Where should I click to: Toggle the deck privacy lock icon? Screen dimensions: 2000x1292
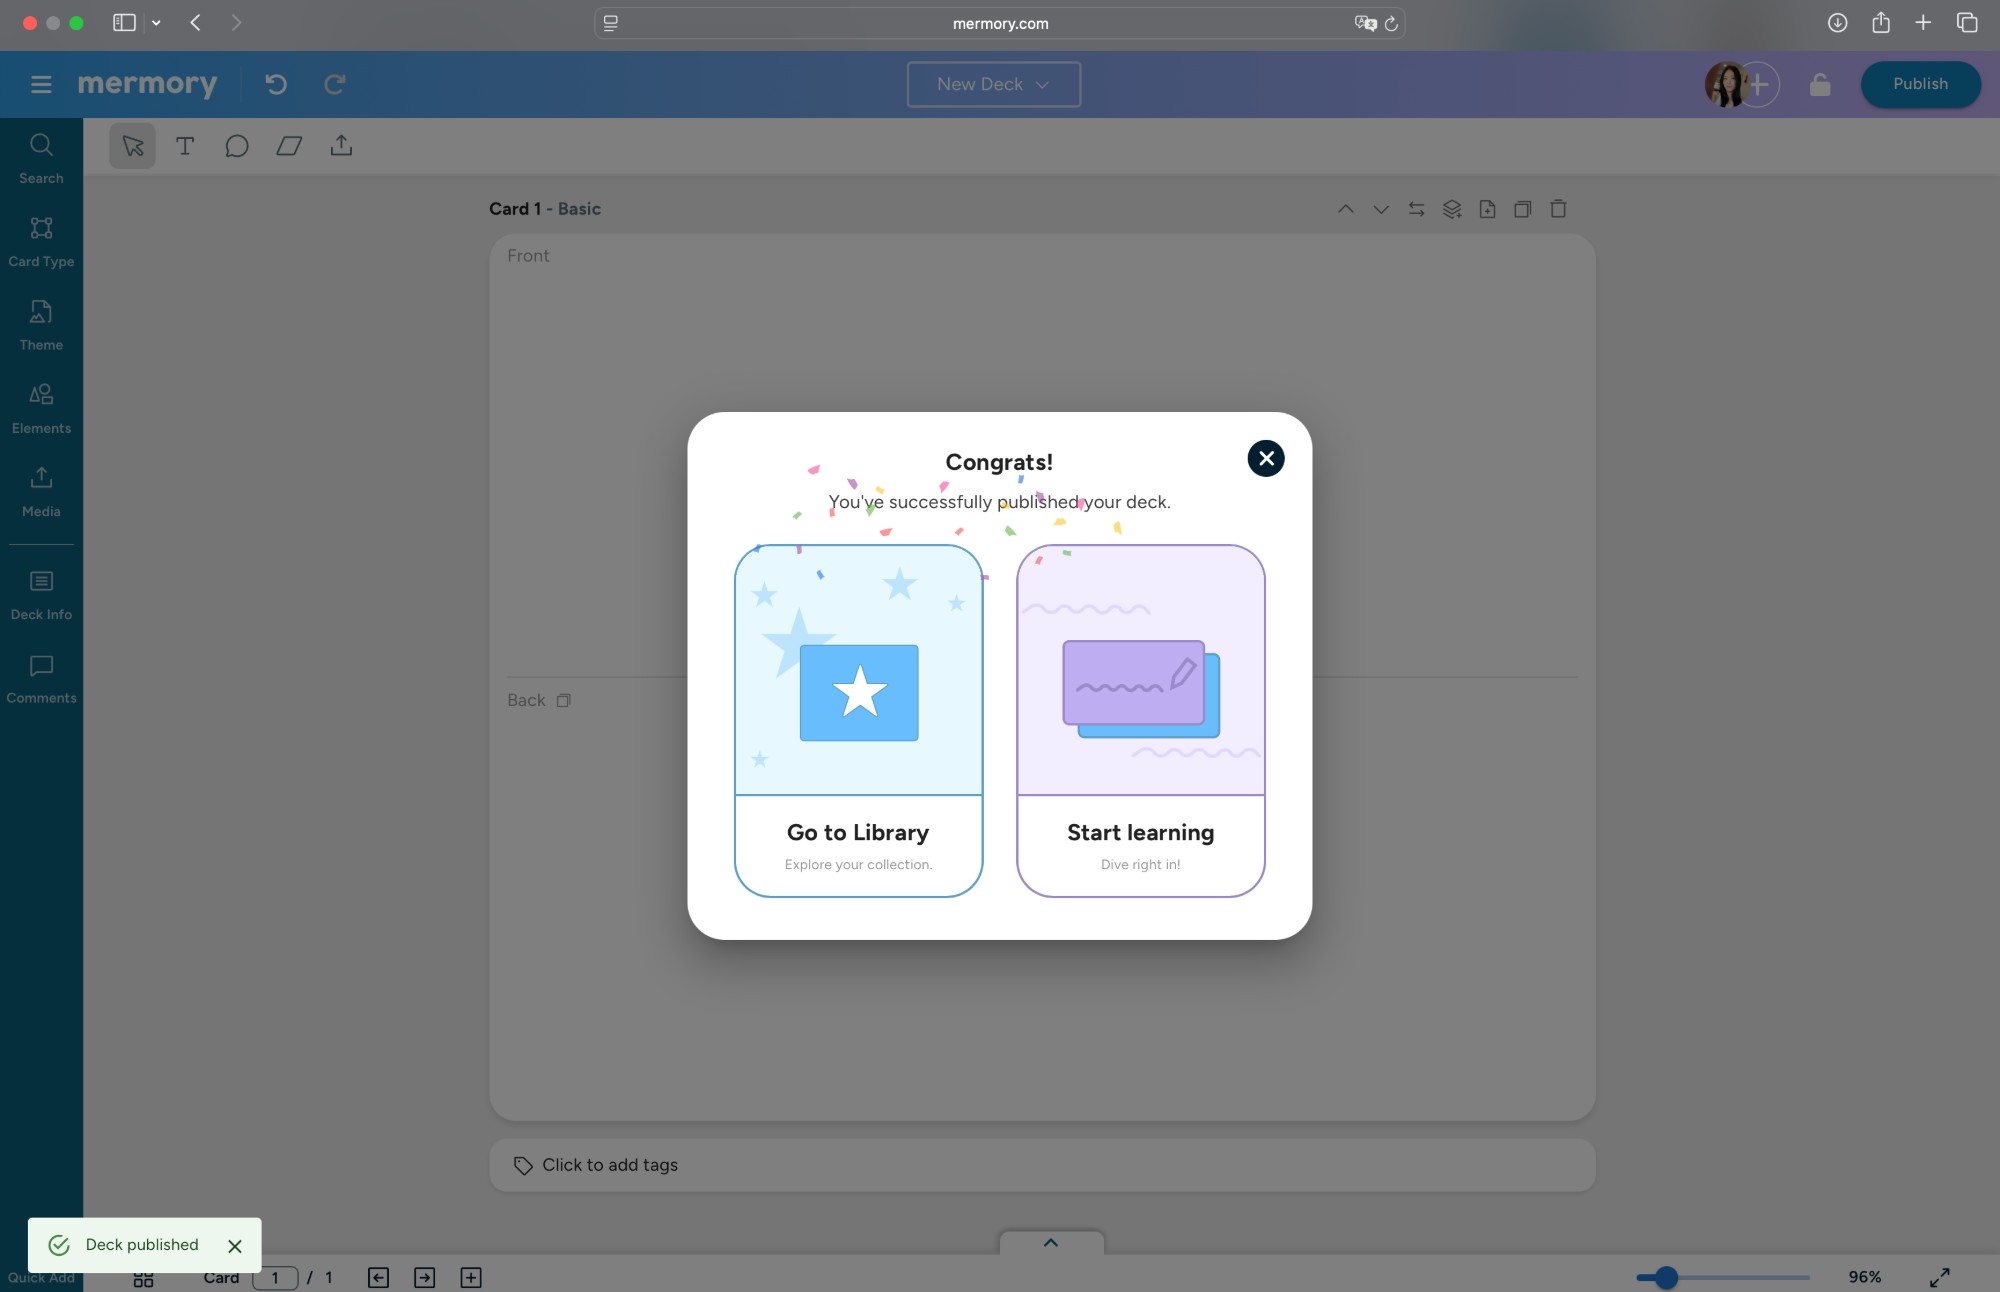point(1820,84)
